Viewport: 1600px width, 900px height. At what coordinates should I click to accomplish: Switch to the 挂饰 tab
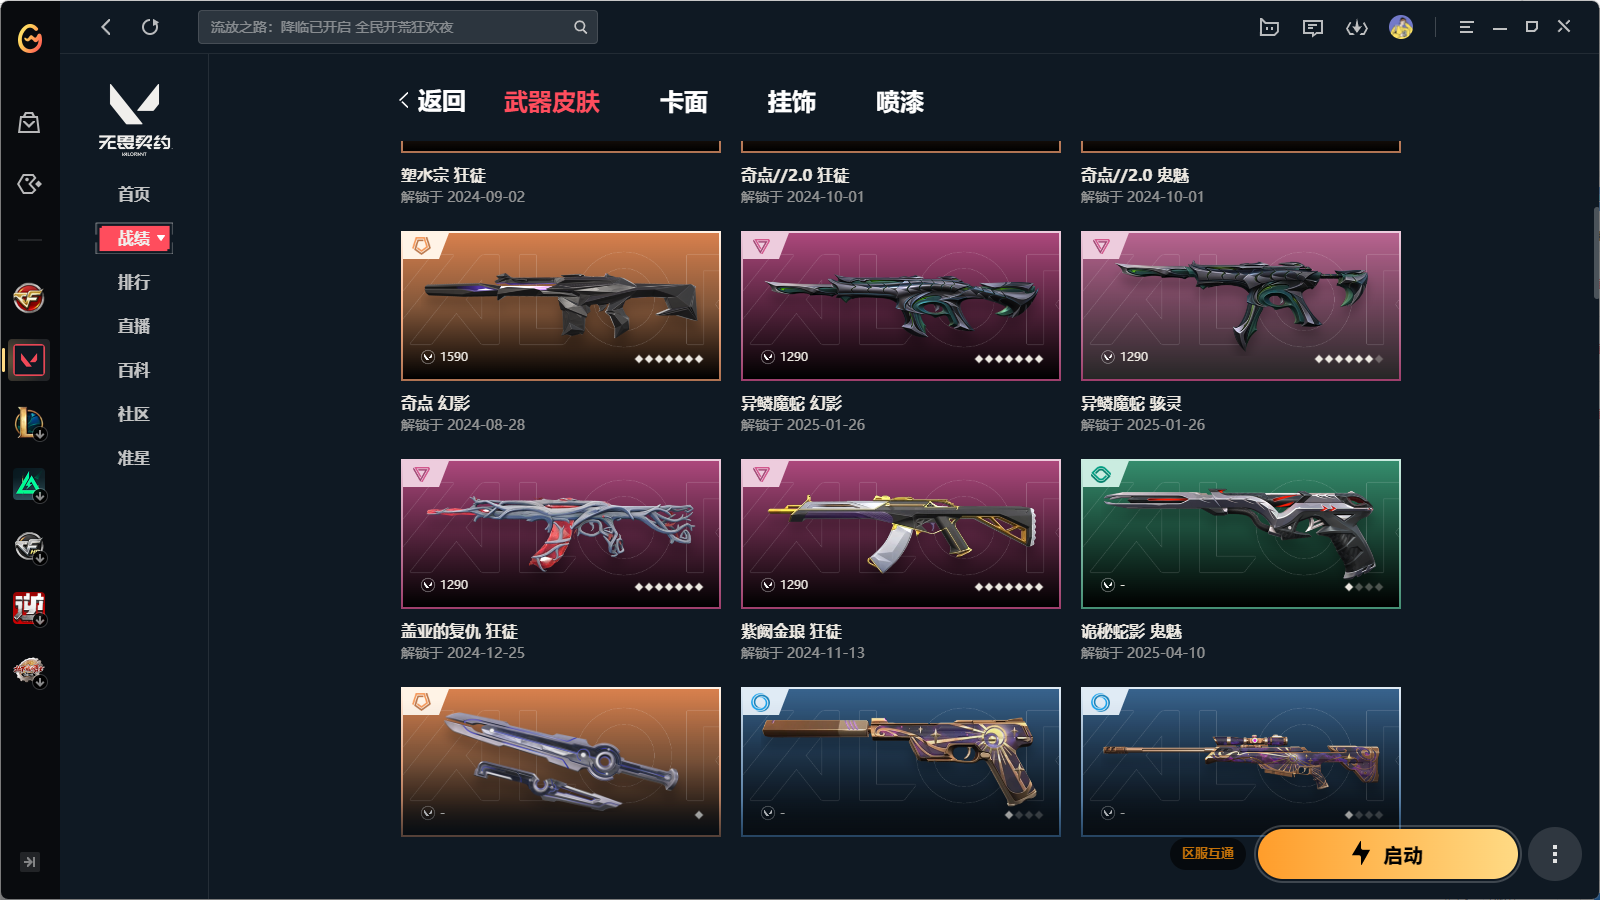click(x=792, y=102)
